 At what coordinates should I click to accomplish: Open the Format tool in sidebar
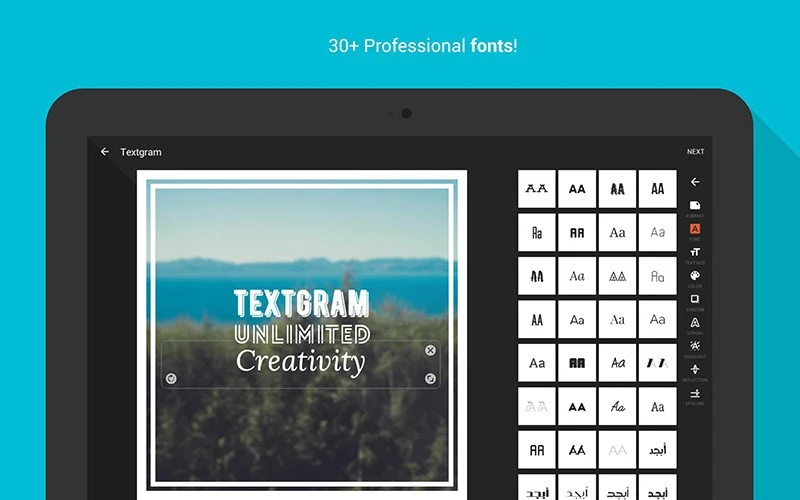[x=695, y=206]
